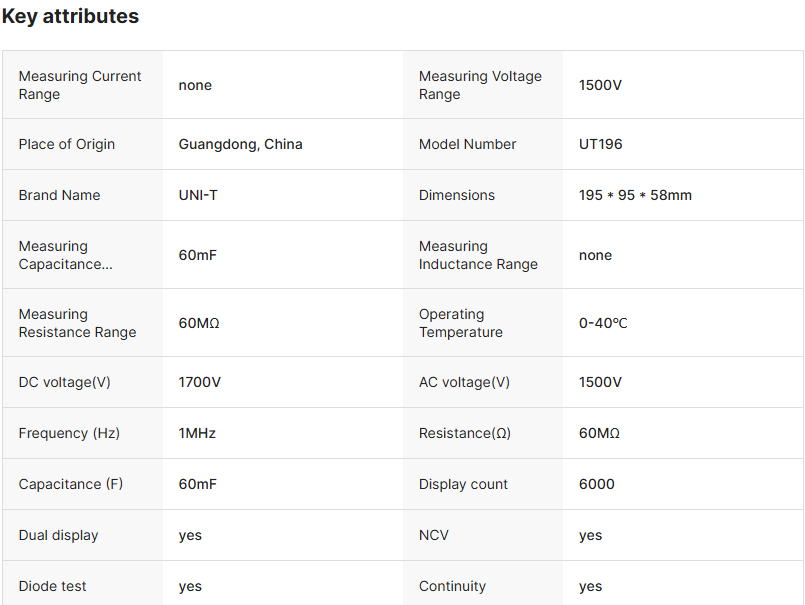Select the Measuring Current Range label
Screen dimensions: 805x605
80,85
